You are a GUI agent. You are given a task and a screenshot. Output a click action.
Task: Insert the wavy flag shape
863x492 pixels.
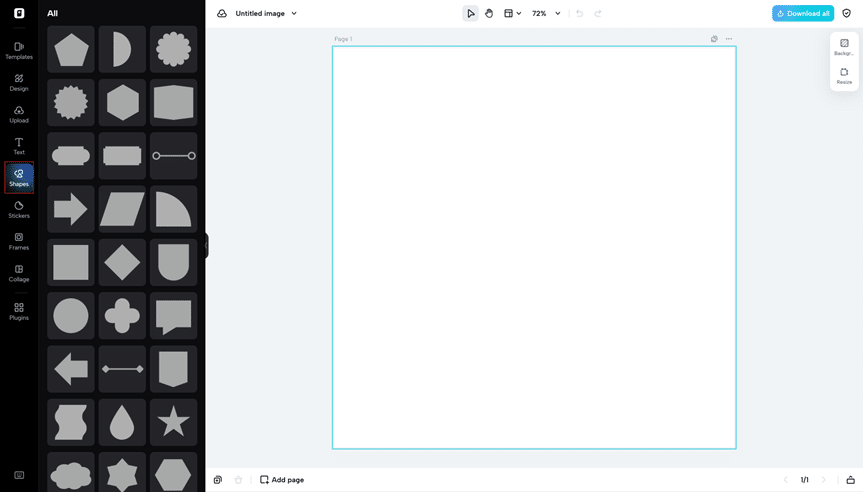pyautogui.click(x=71, y=422)
